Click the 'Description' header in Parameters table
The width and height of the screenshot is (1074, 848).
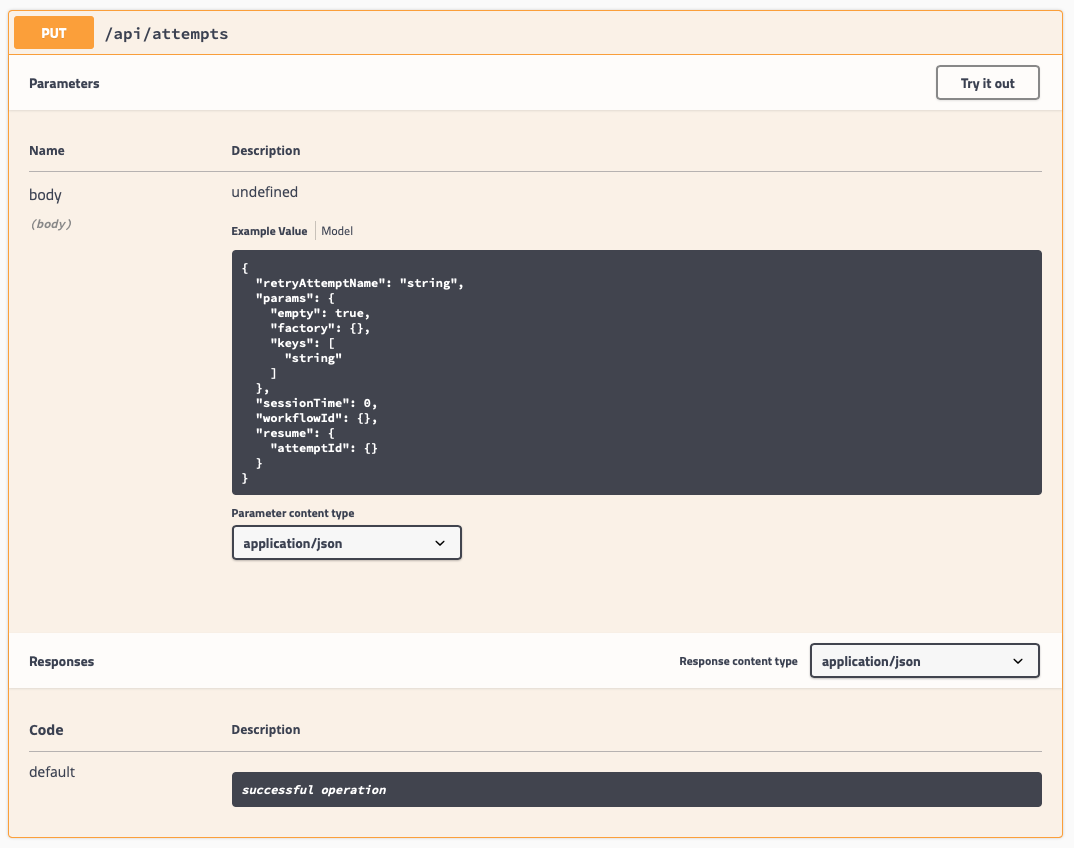[x=266, y=150]
